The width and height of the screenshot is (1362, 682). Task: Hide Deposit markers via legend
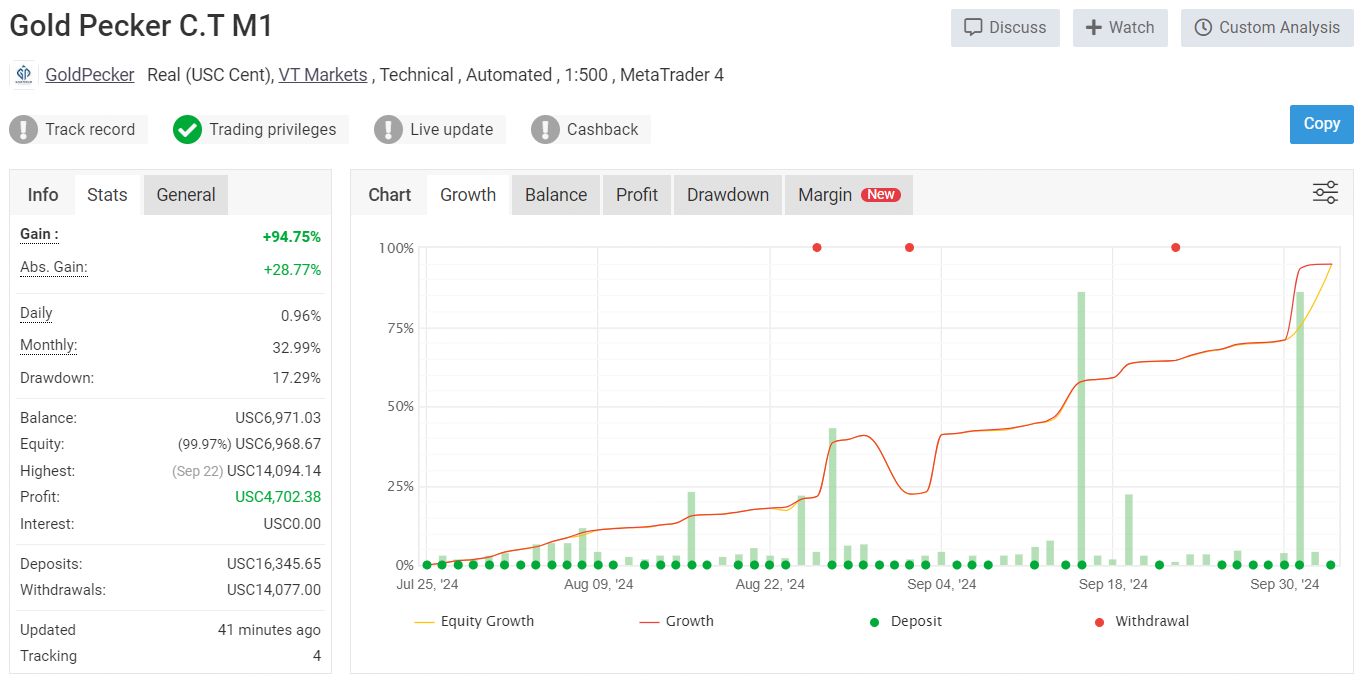(905, 621)
